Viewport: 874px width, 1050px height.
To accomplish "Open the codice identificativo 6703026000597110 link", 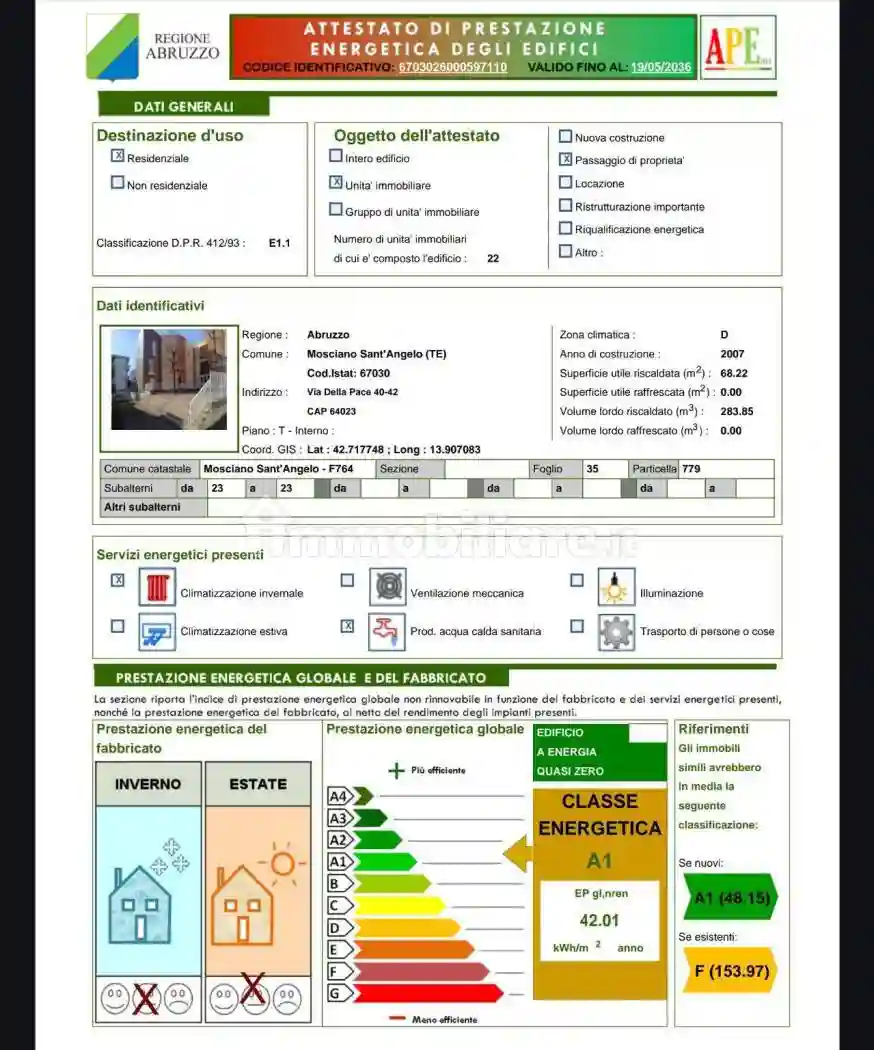I will pos(453,67).
